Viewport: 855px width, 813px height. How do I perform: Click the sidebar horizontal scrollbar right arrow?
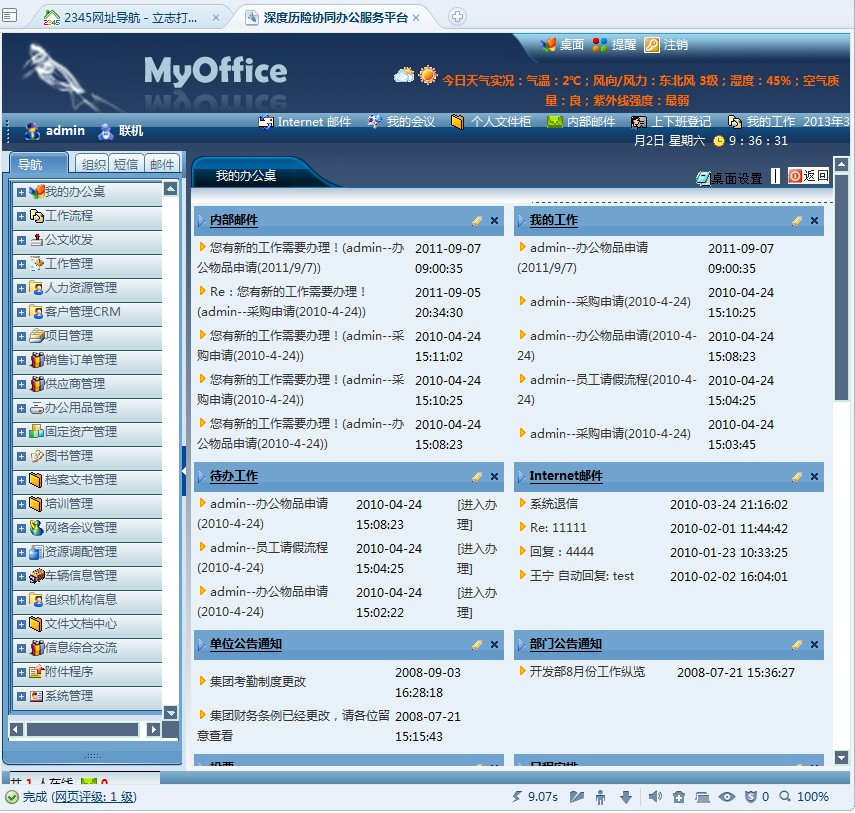pyautogui.click(x=153, y=730)
